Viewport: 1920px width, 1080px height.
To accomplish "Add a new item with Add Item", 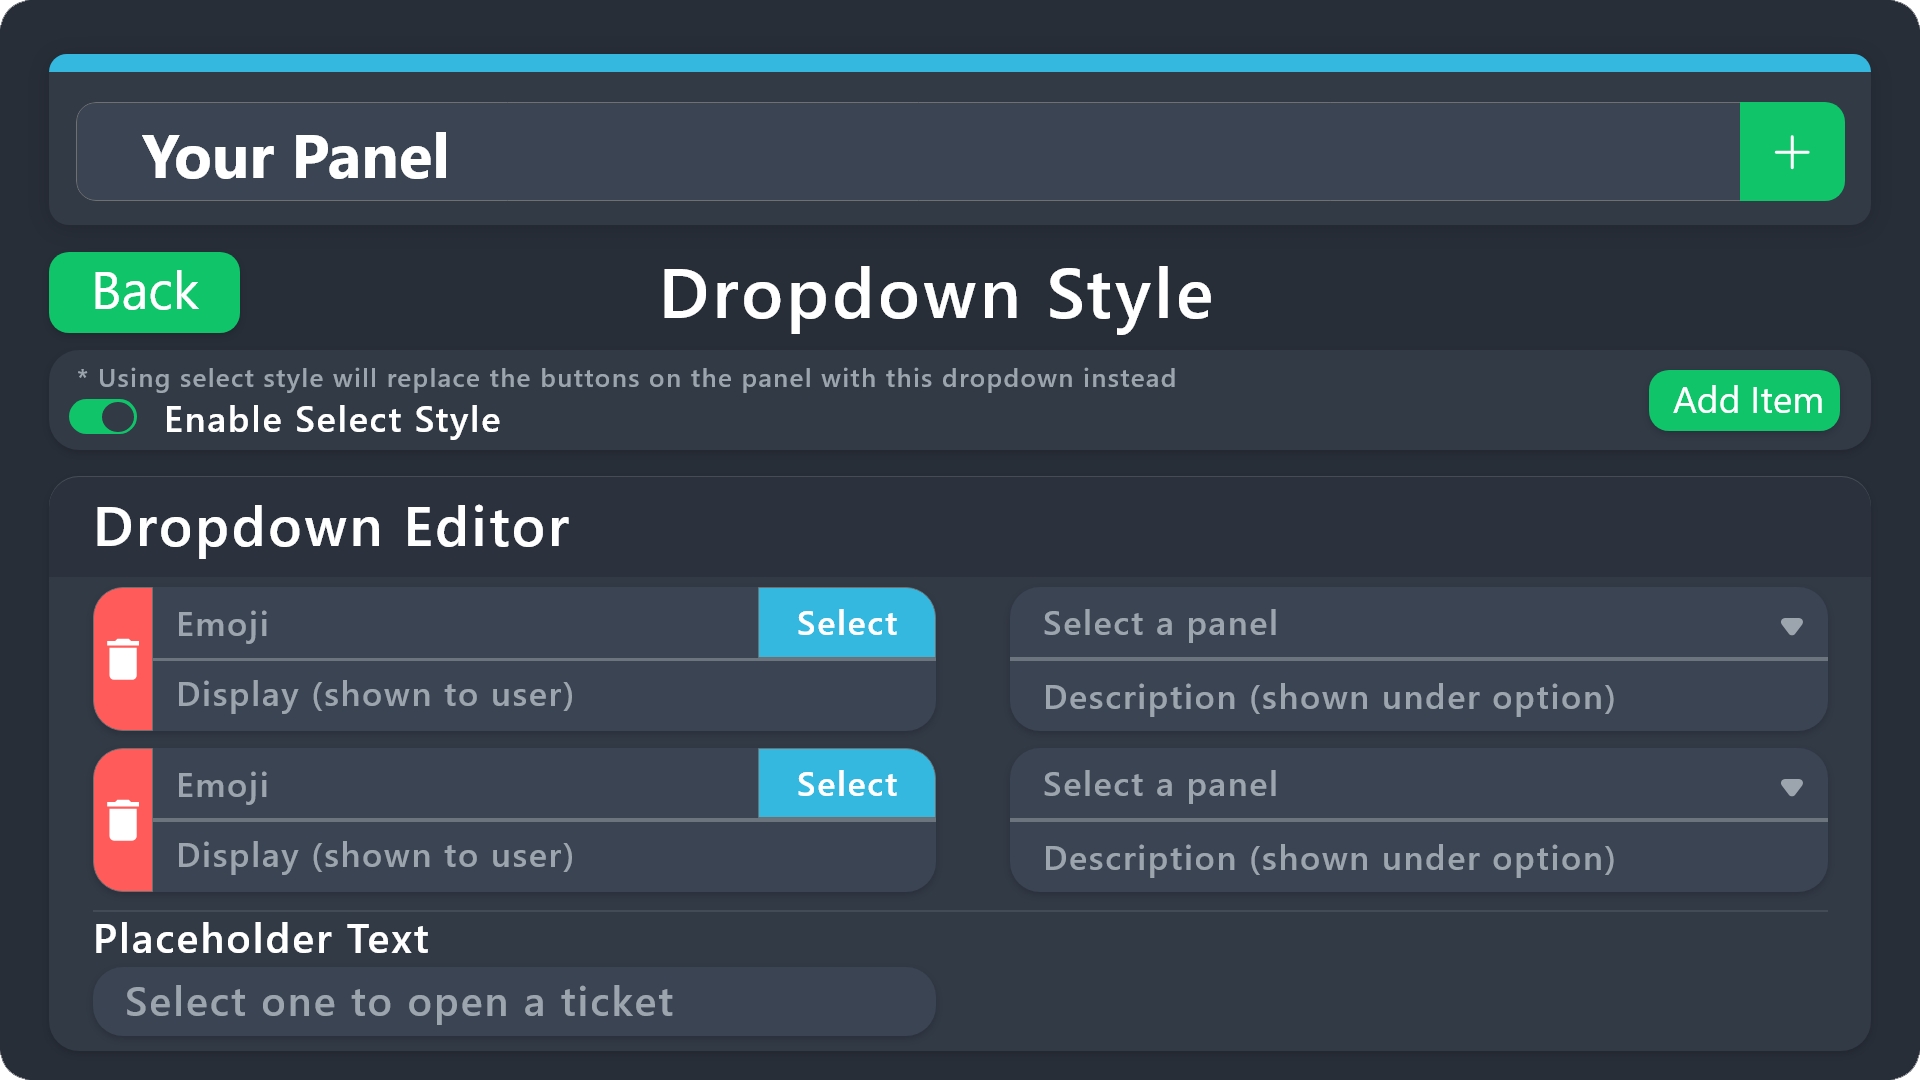I will (1744, 400).
